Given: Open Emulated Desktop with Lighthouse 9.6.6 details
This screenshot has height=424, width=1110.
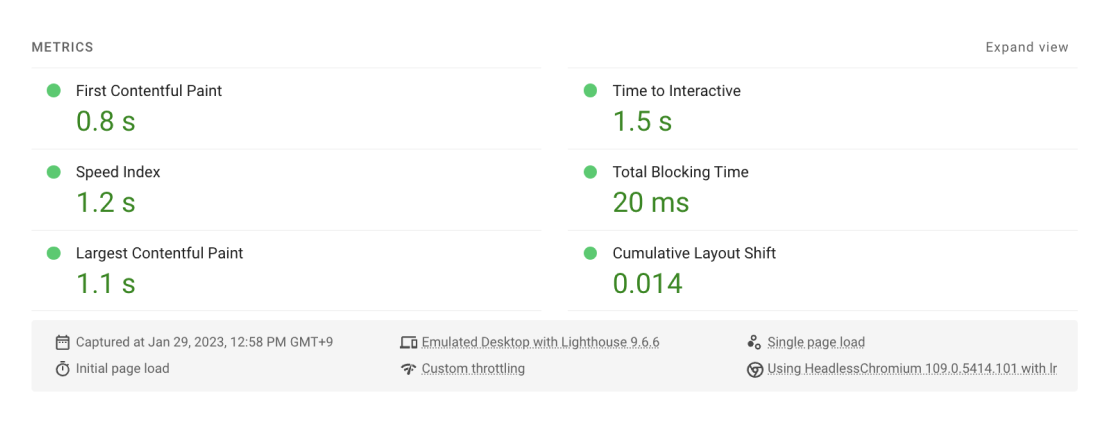Looking at the screenshot, I should point(540,343).
